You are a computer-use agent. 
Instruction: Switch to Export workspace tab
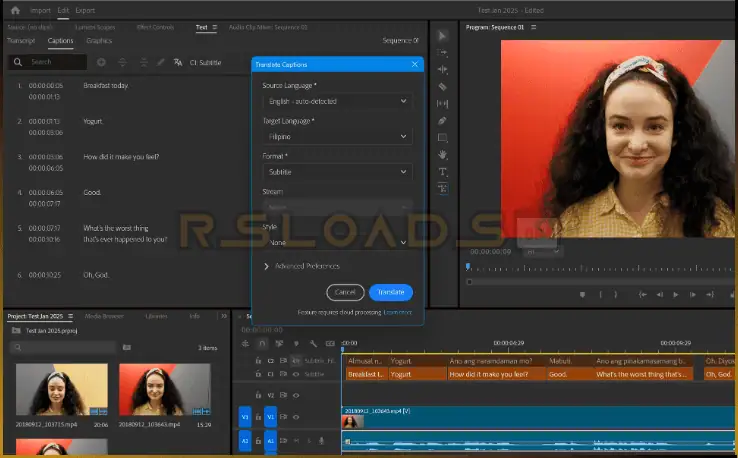click(85, 10)
